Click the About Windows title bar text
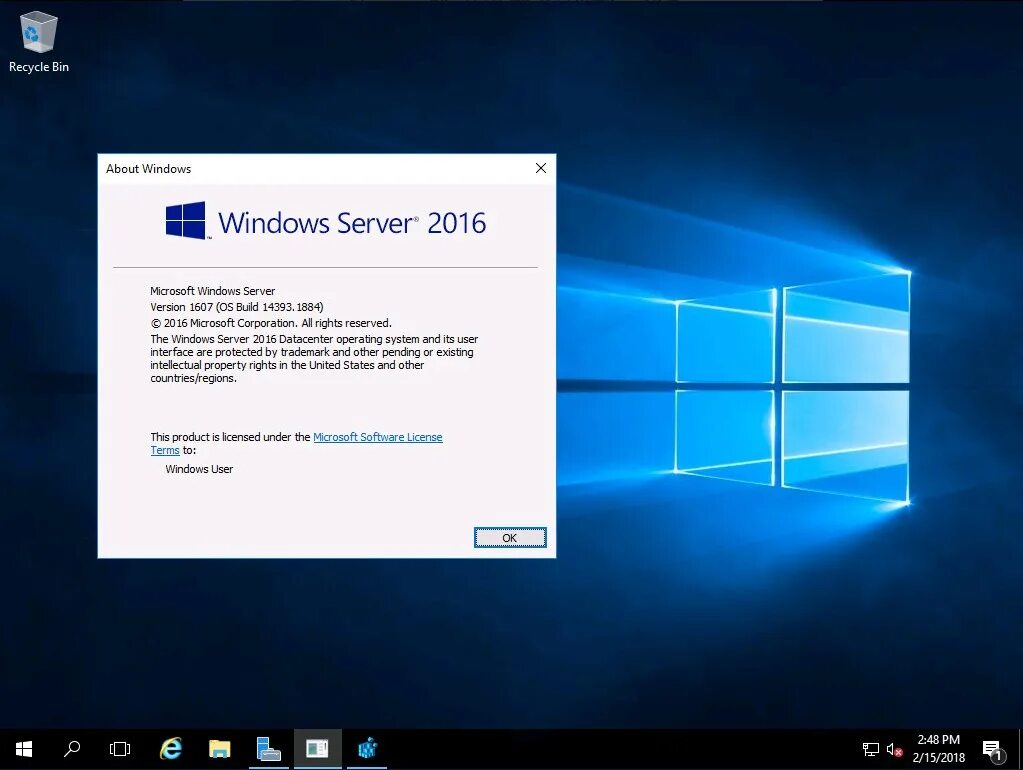 click(x=149, y=169)
